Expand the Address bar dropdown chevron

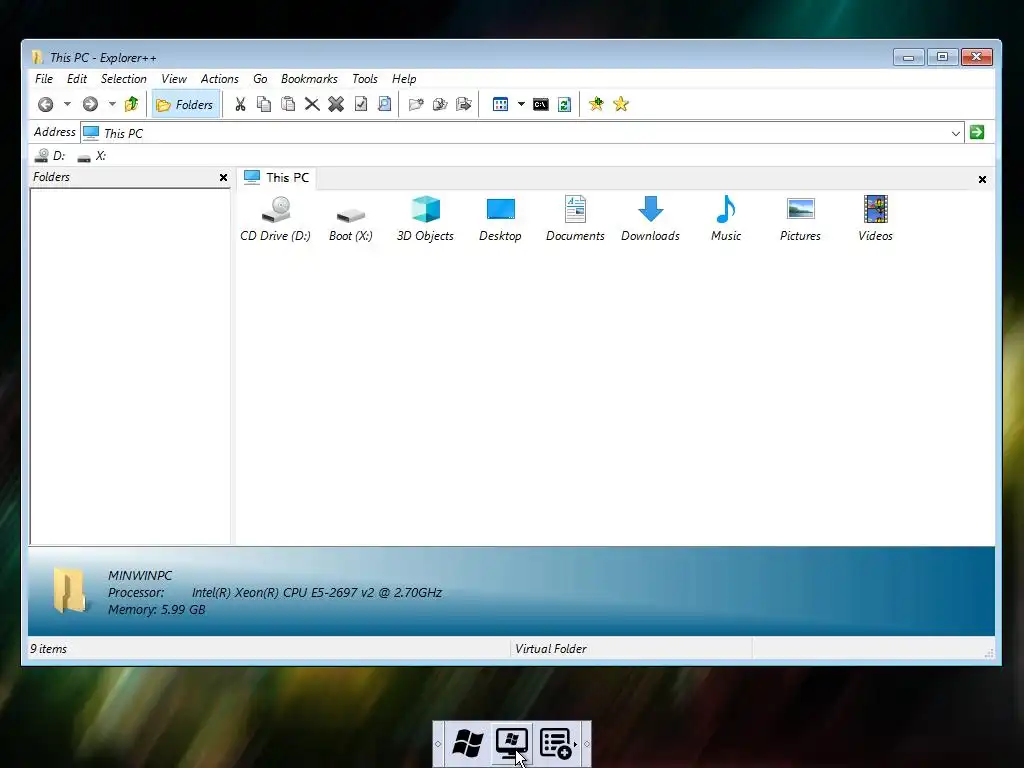955,133
